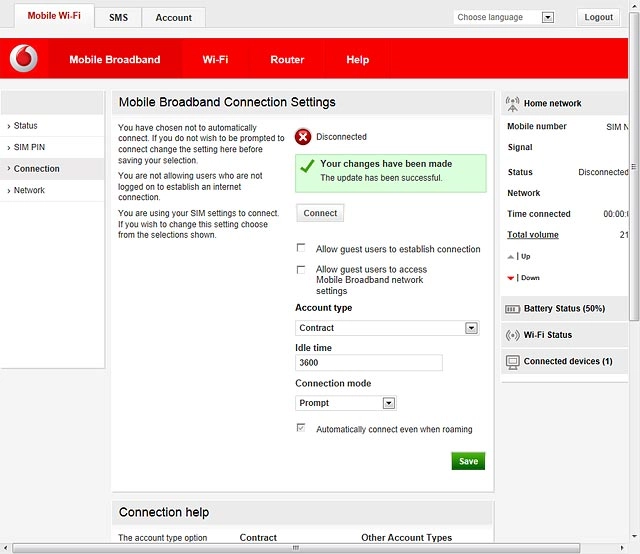Click the Connect button
The height and width of the screenshot is (554, 640).
point(320,213)
